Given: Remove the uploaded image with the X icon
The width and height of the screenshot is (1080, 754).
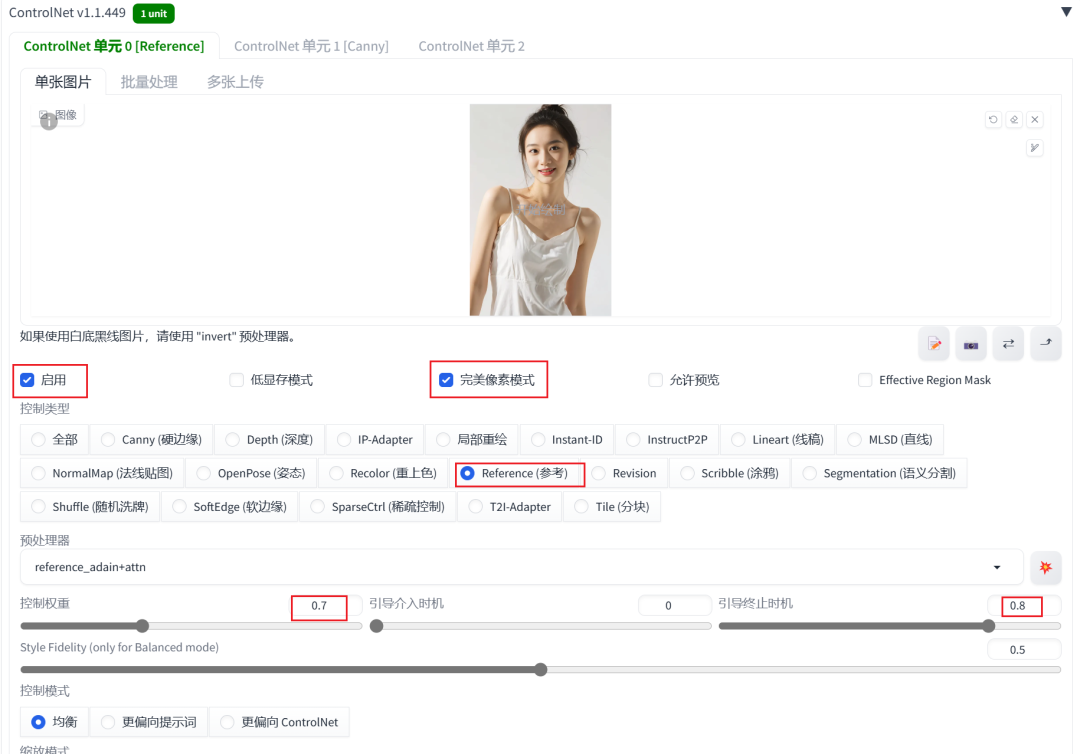Looking at the screenshot, I should 1035,119.
